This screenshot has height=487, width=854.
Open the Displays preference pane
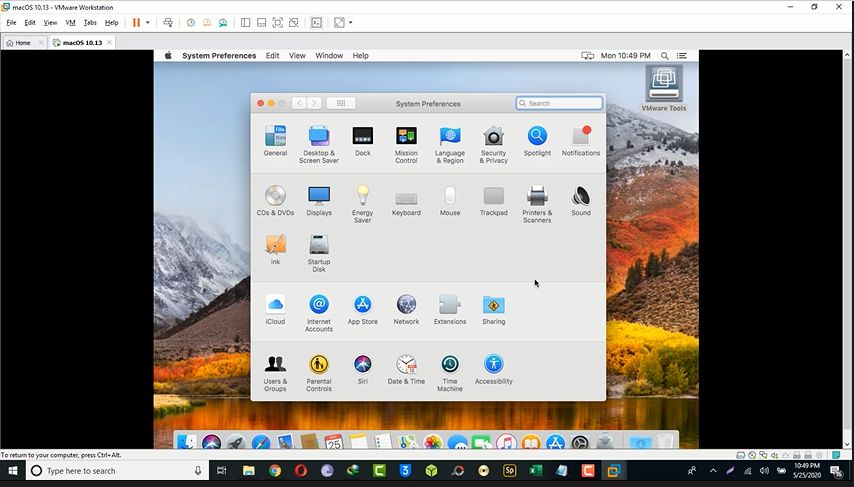[319, 200]
